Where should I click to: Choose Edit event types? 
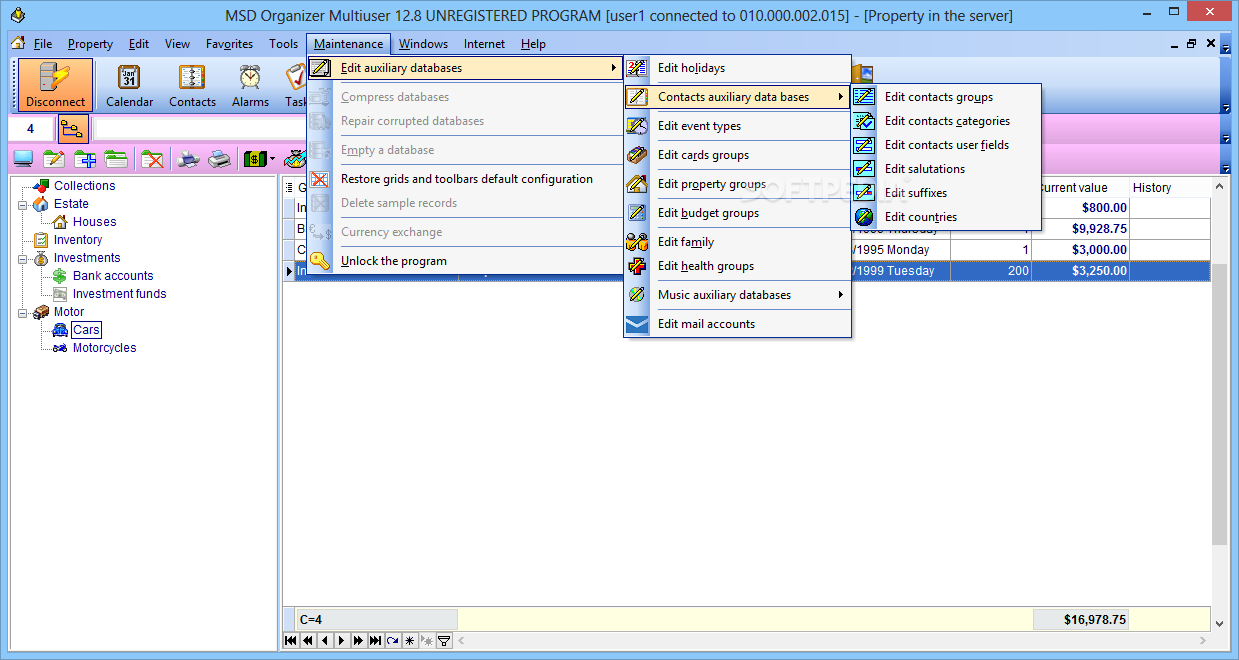pyautogui.click(x=737, y=126)
